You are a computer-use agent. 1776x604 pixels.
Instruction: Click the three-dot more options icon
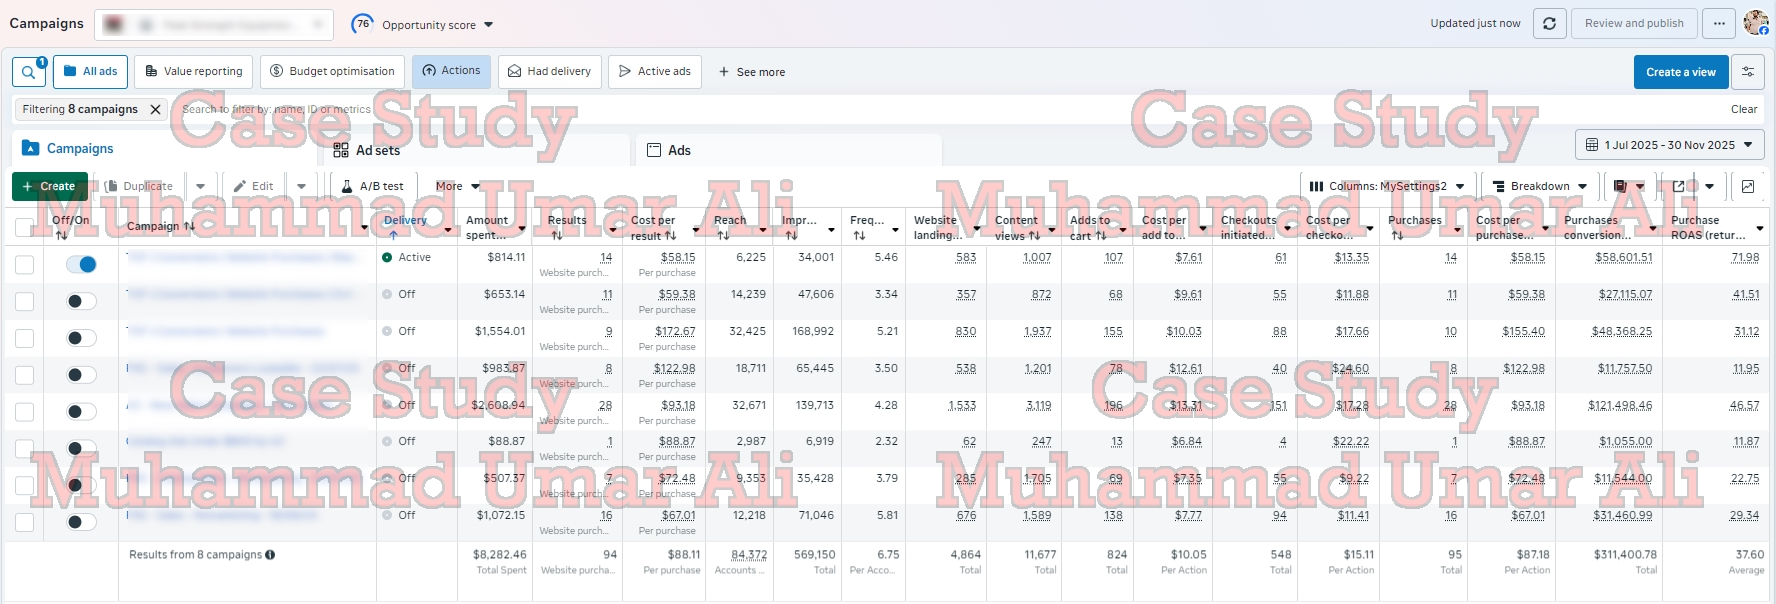point(1719,24)
